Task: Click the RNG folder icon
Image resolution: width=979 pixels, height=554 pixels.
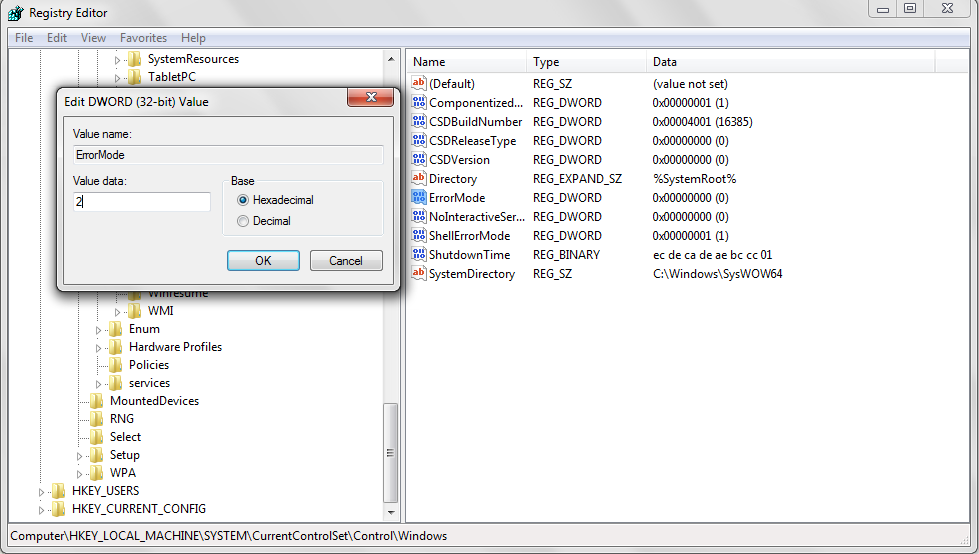Action: tap(97, 419)
